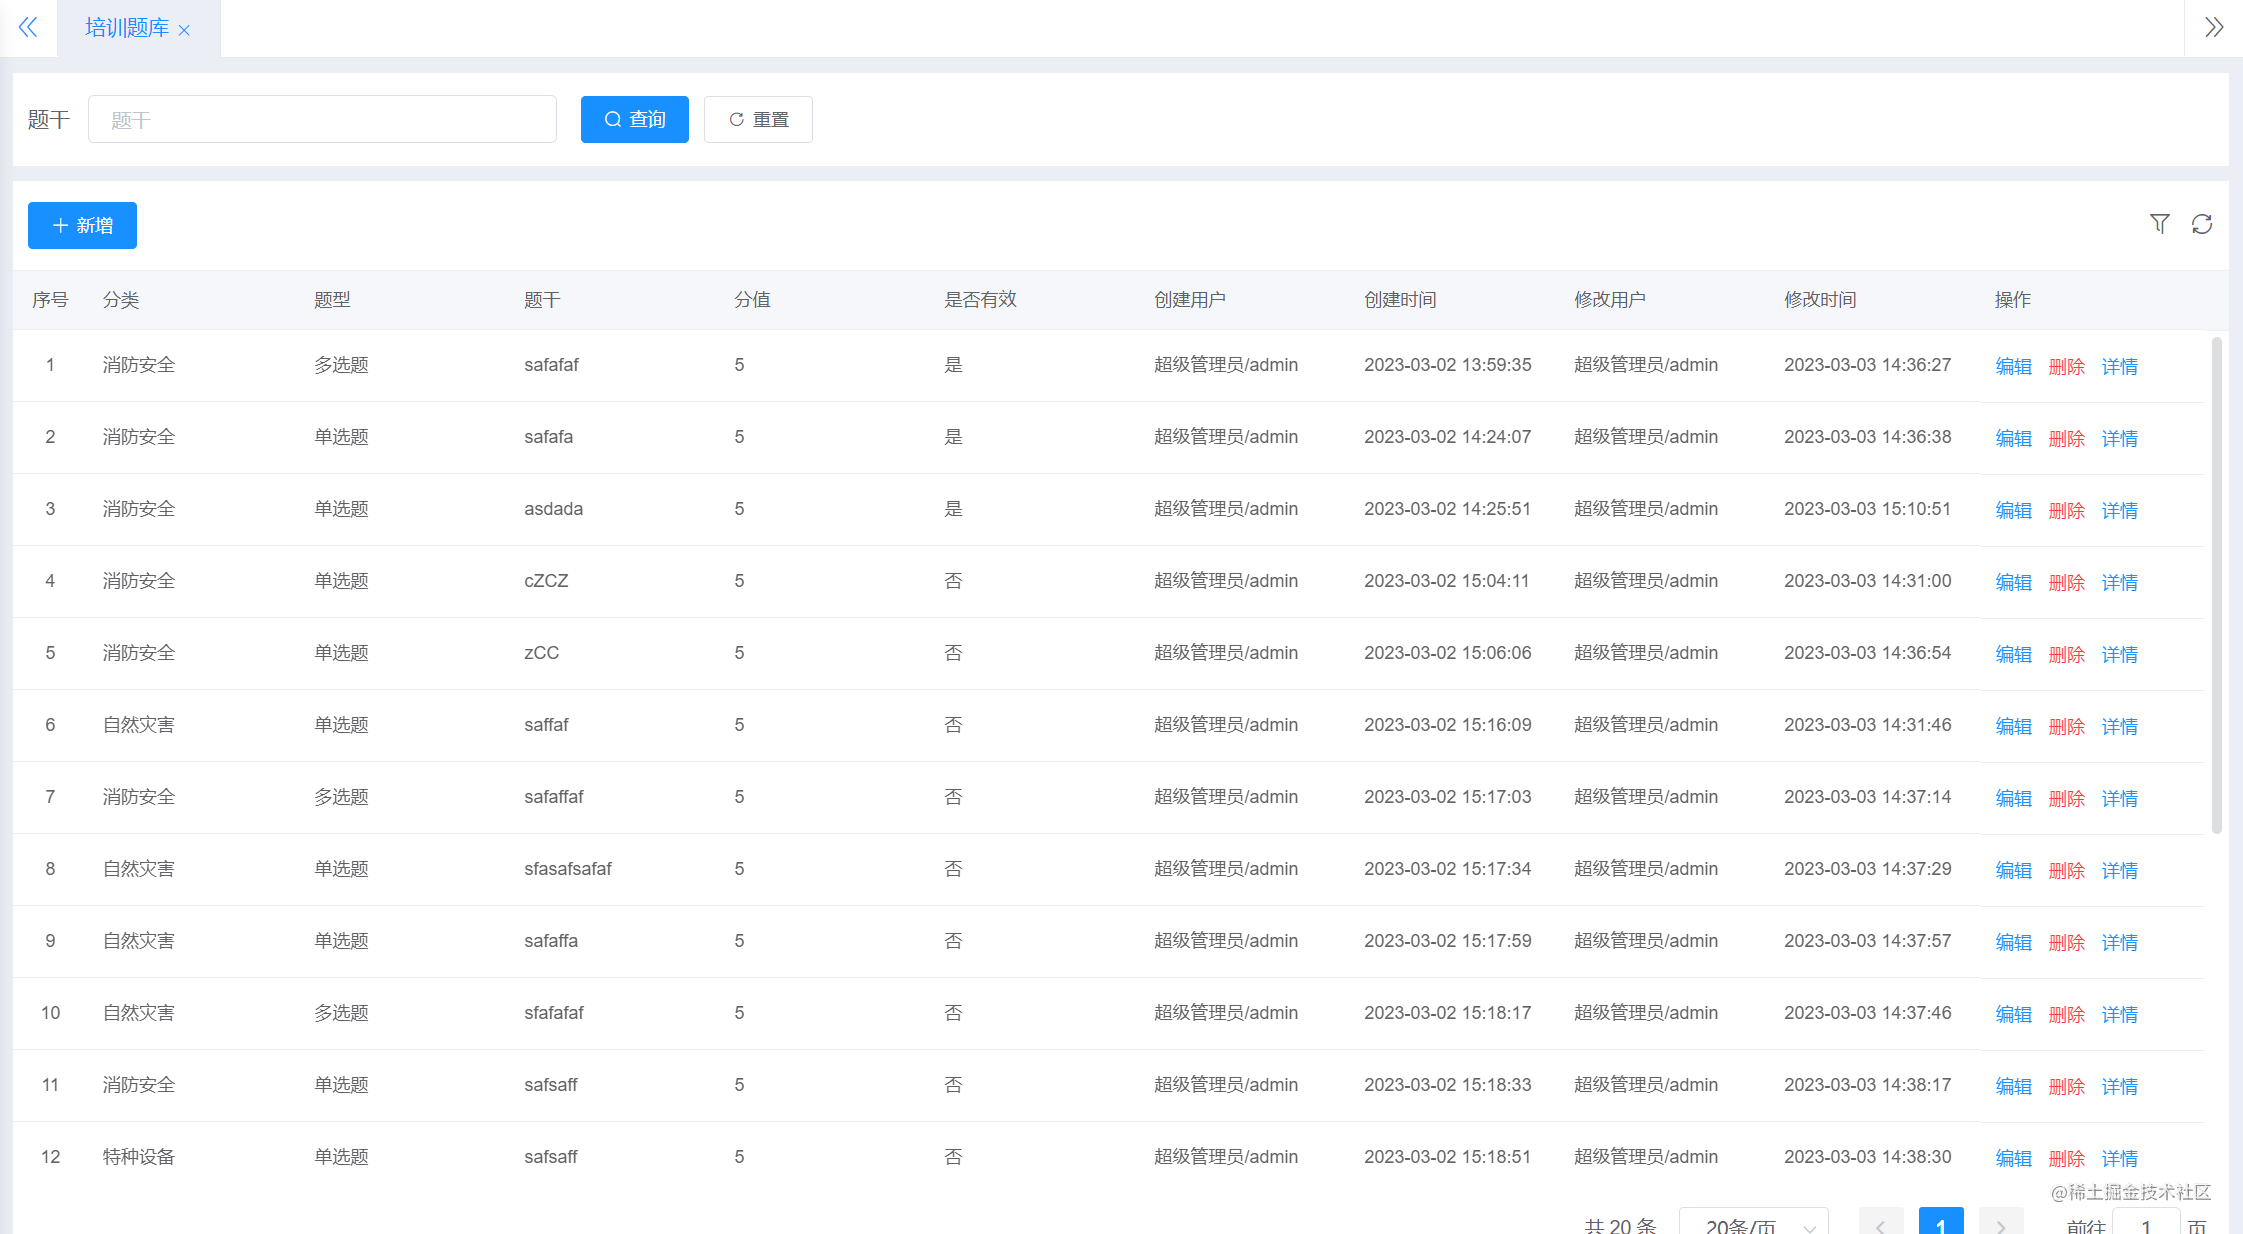
Task: Refresh the table using the reload icon
Action: click(x=2202, y=224)
